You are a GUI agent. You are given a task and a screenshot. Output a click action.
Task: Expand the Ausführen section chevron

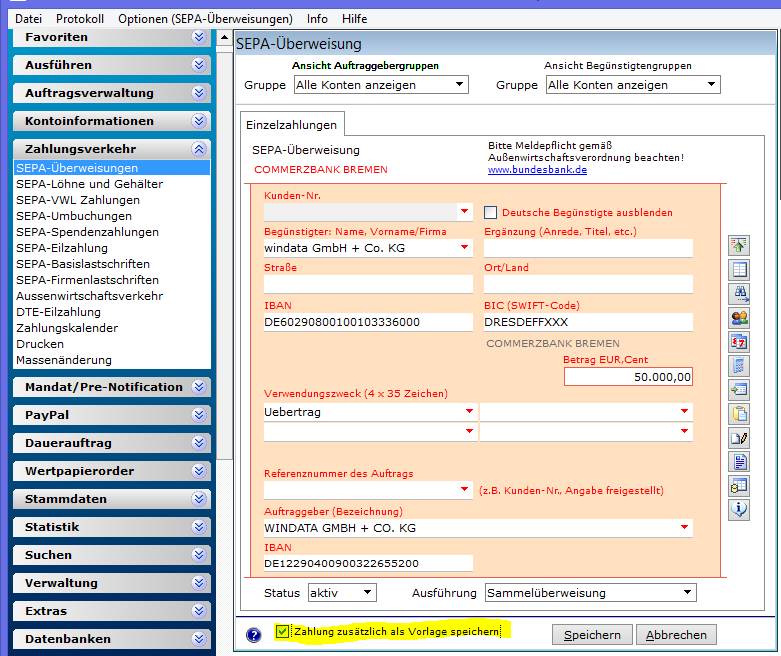[199, 65]
